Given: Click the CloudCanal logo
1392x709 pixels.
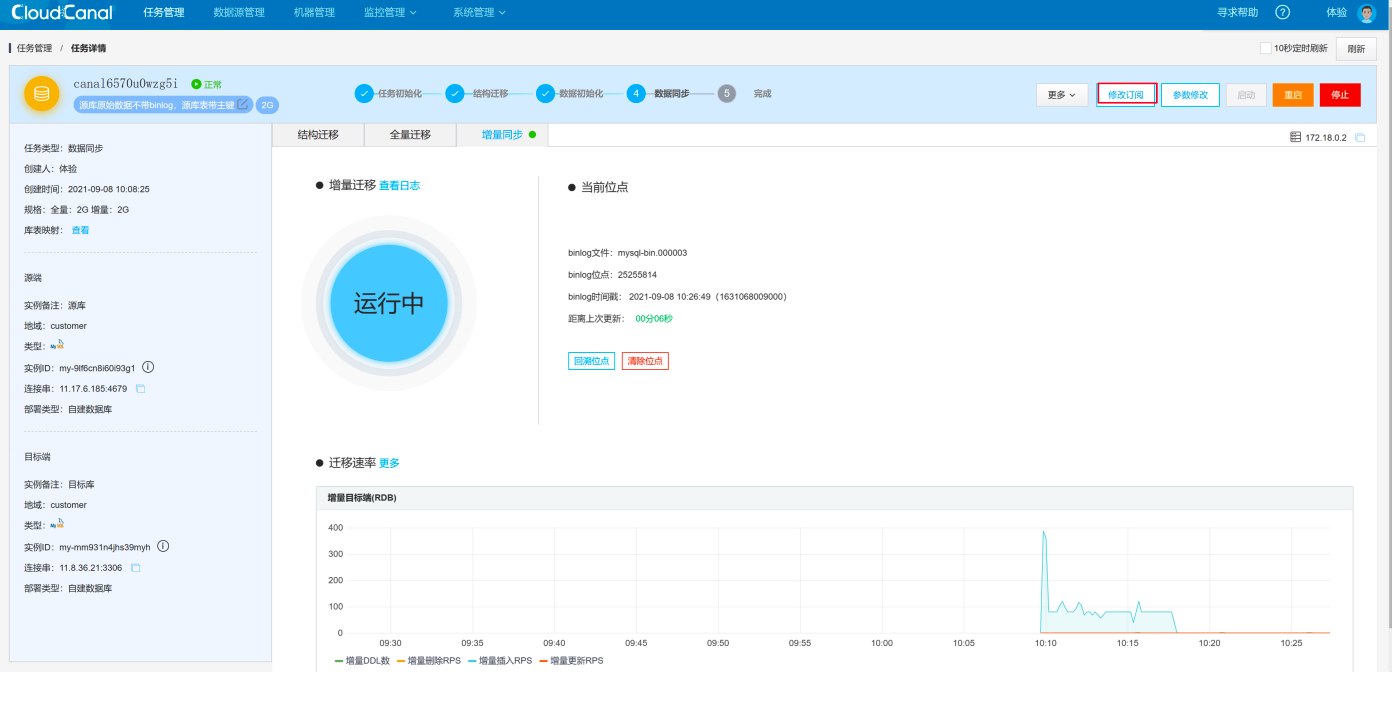Looking at the screenshot, I should [x=63, y=12].
